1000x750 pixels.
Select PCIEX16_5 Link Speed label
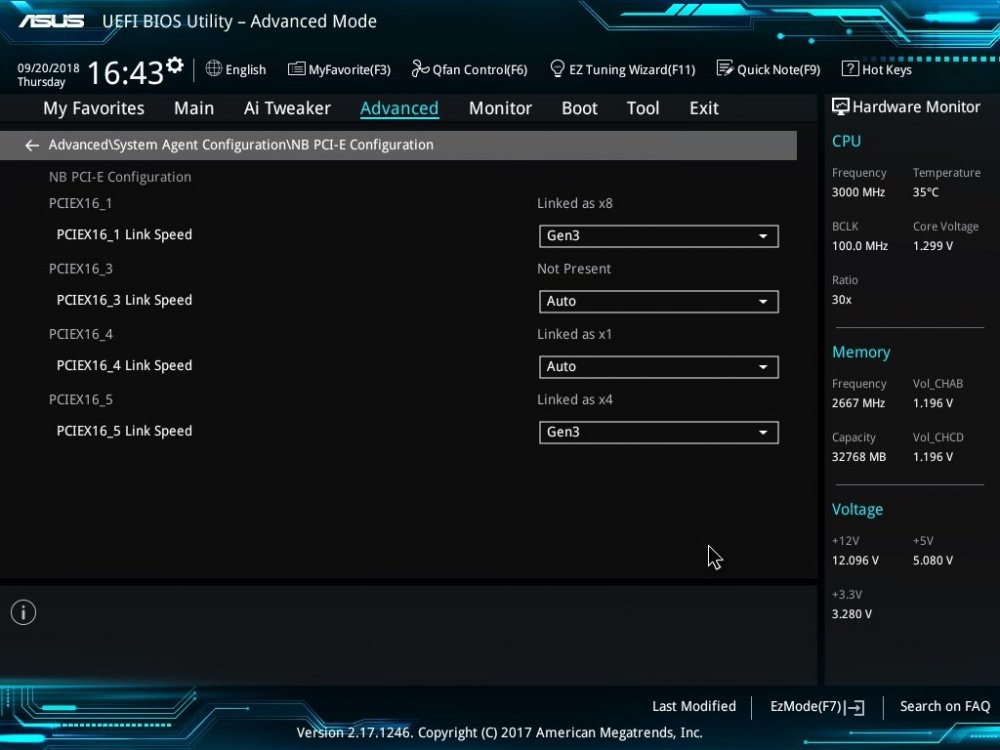pyautogui.click(x=124, y=431)
